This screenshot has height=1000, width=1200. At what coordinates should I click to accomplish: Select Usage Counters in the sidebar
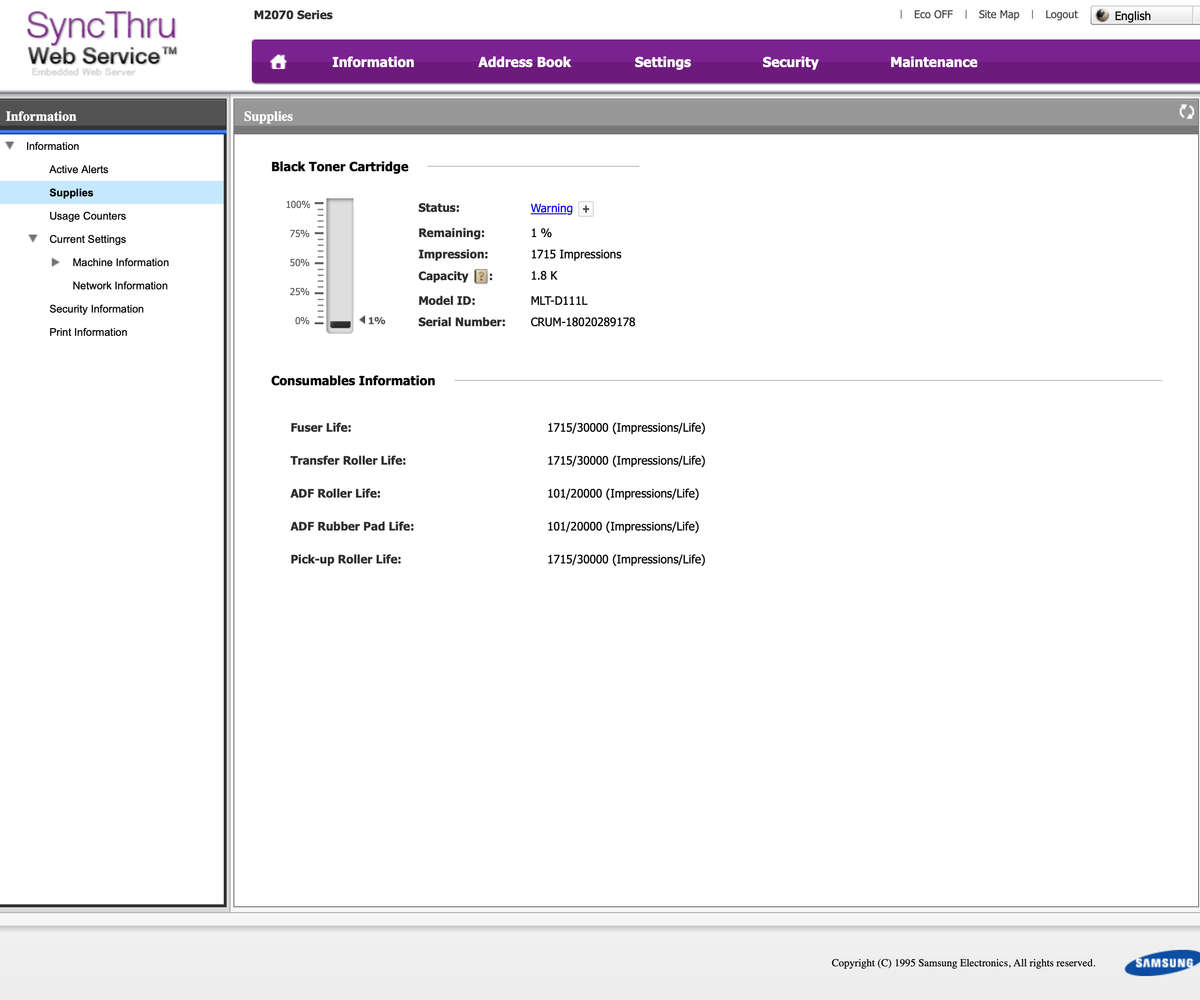tap(88, 216)
